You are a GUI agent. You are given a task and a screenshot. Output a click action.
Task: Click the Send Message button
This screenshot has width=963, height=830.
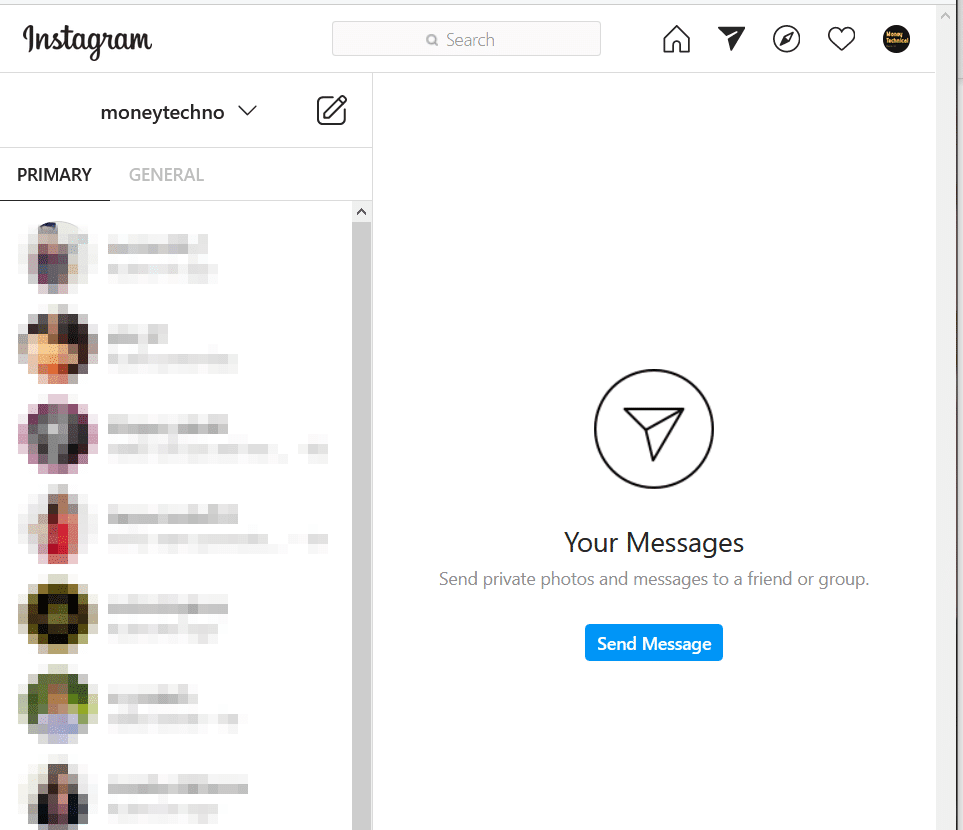click(653, 643)
